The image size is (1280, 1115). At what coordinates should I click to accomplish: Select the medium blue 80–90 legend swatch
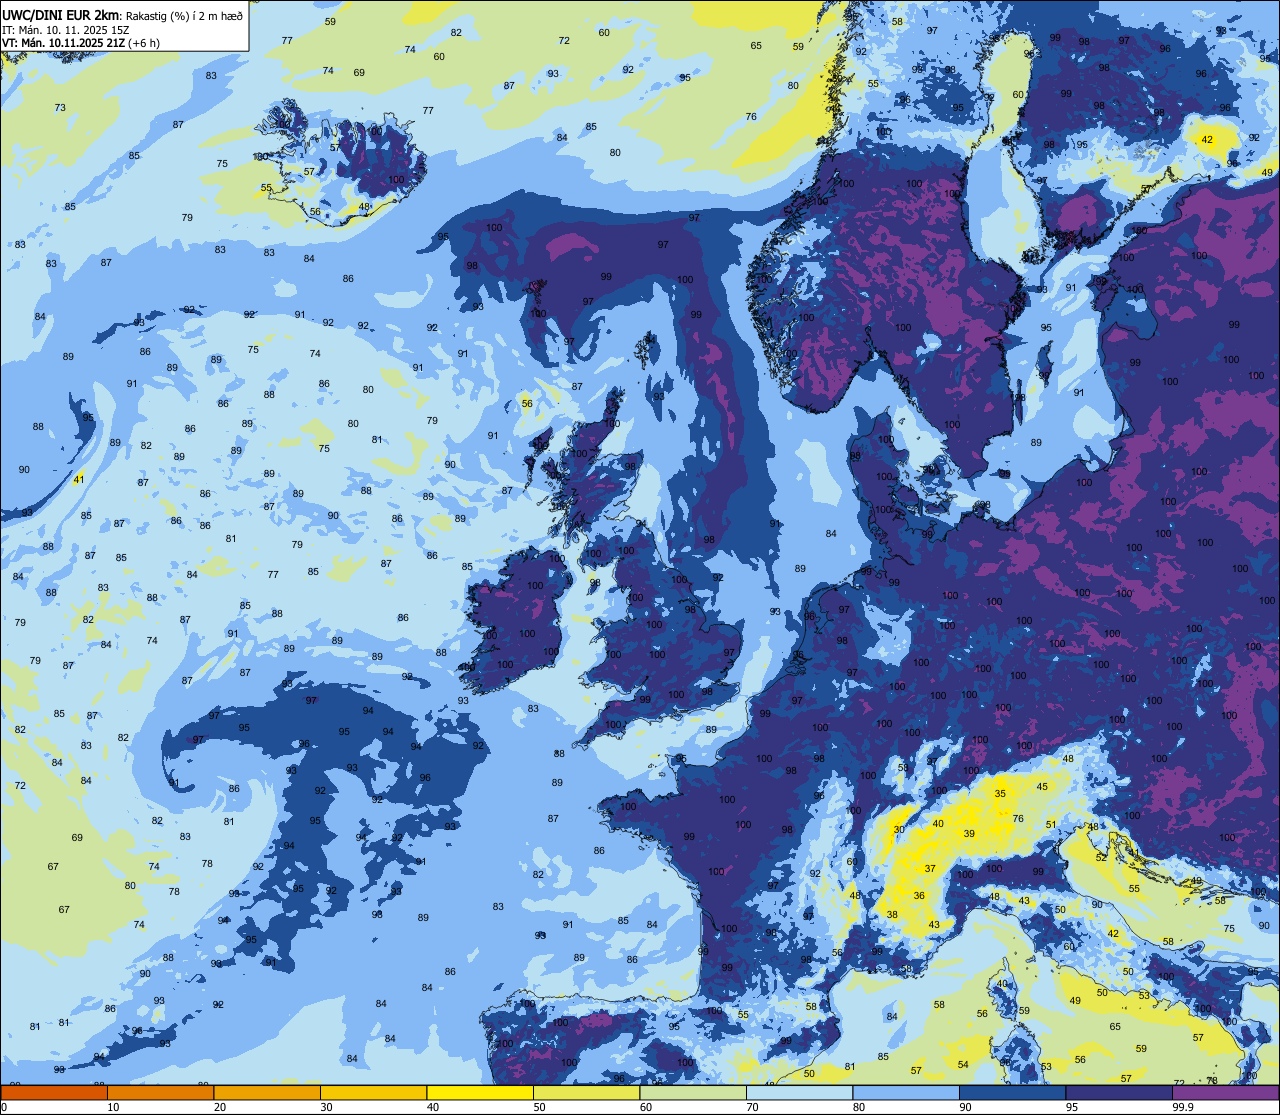[906, 1092]
